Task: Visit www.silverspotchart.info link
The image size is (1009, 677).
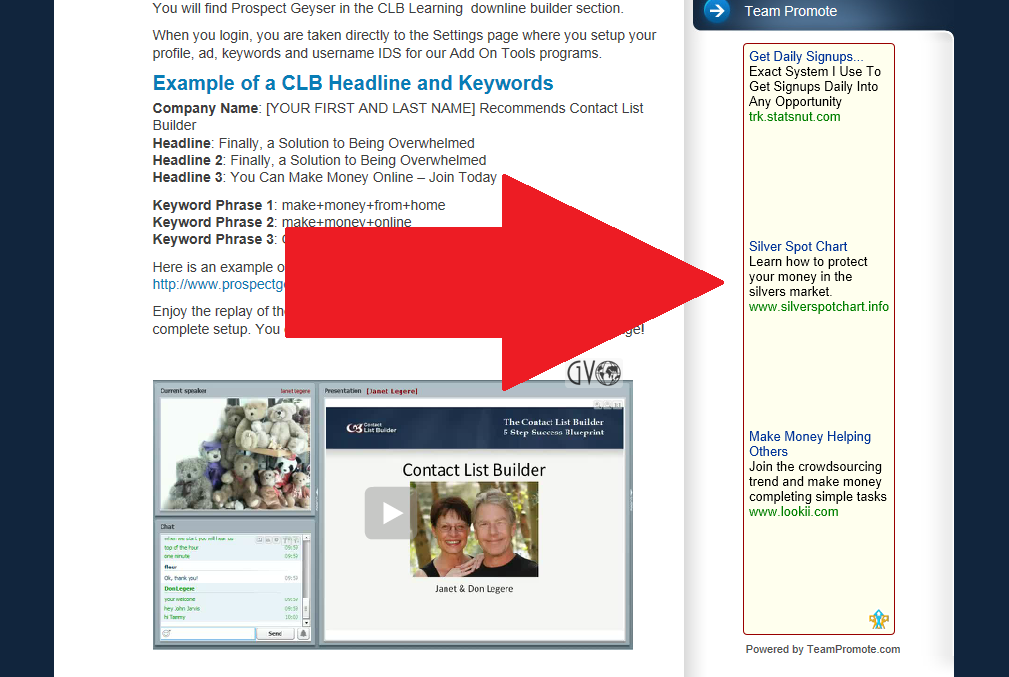Action: (819, 307)
